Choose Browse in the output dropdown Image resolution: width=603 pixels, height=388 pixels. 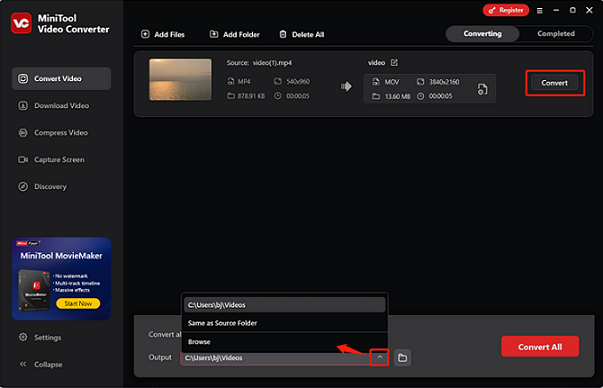pos(285,341)
